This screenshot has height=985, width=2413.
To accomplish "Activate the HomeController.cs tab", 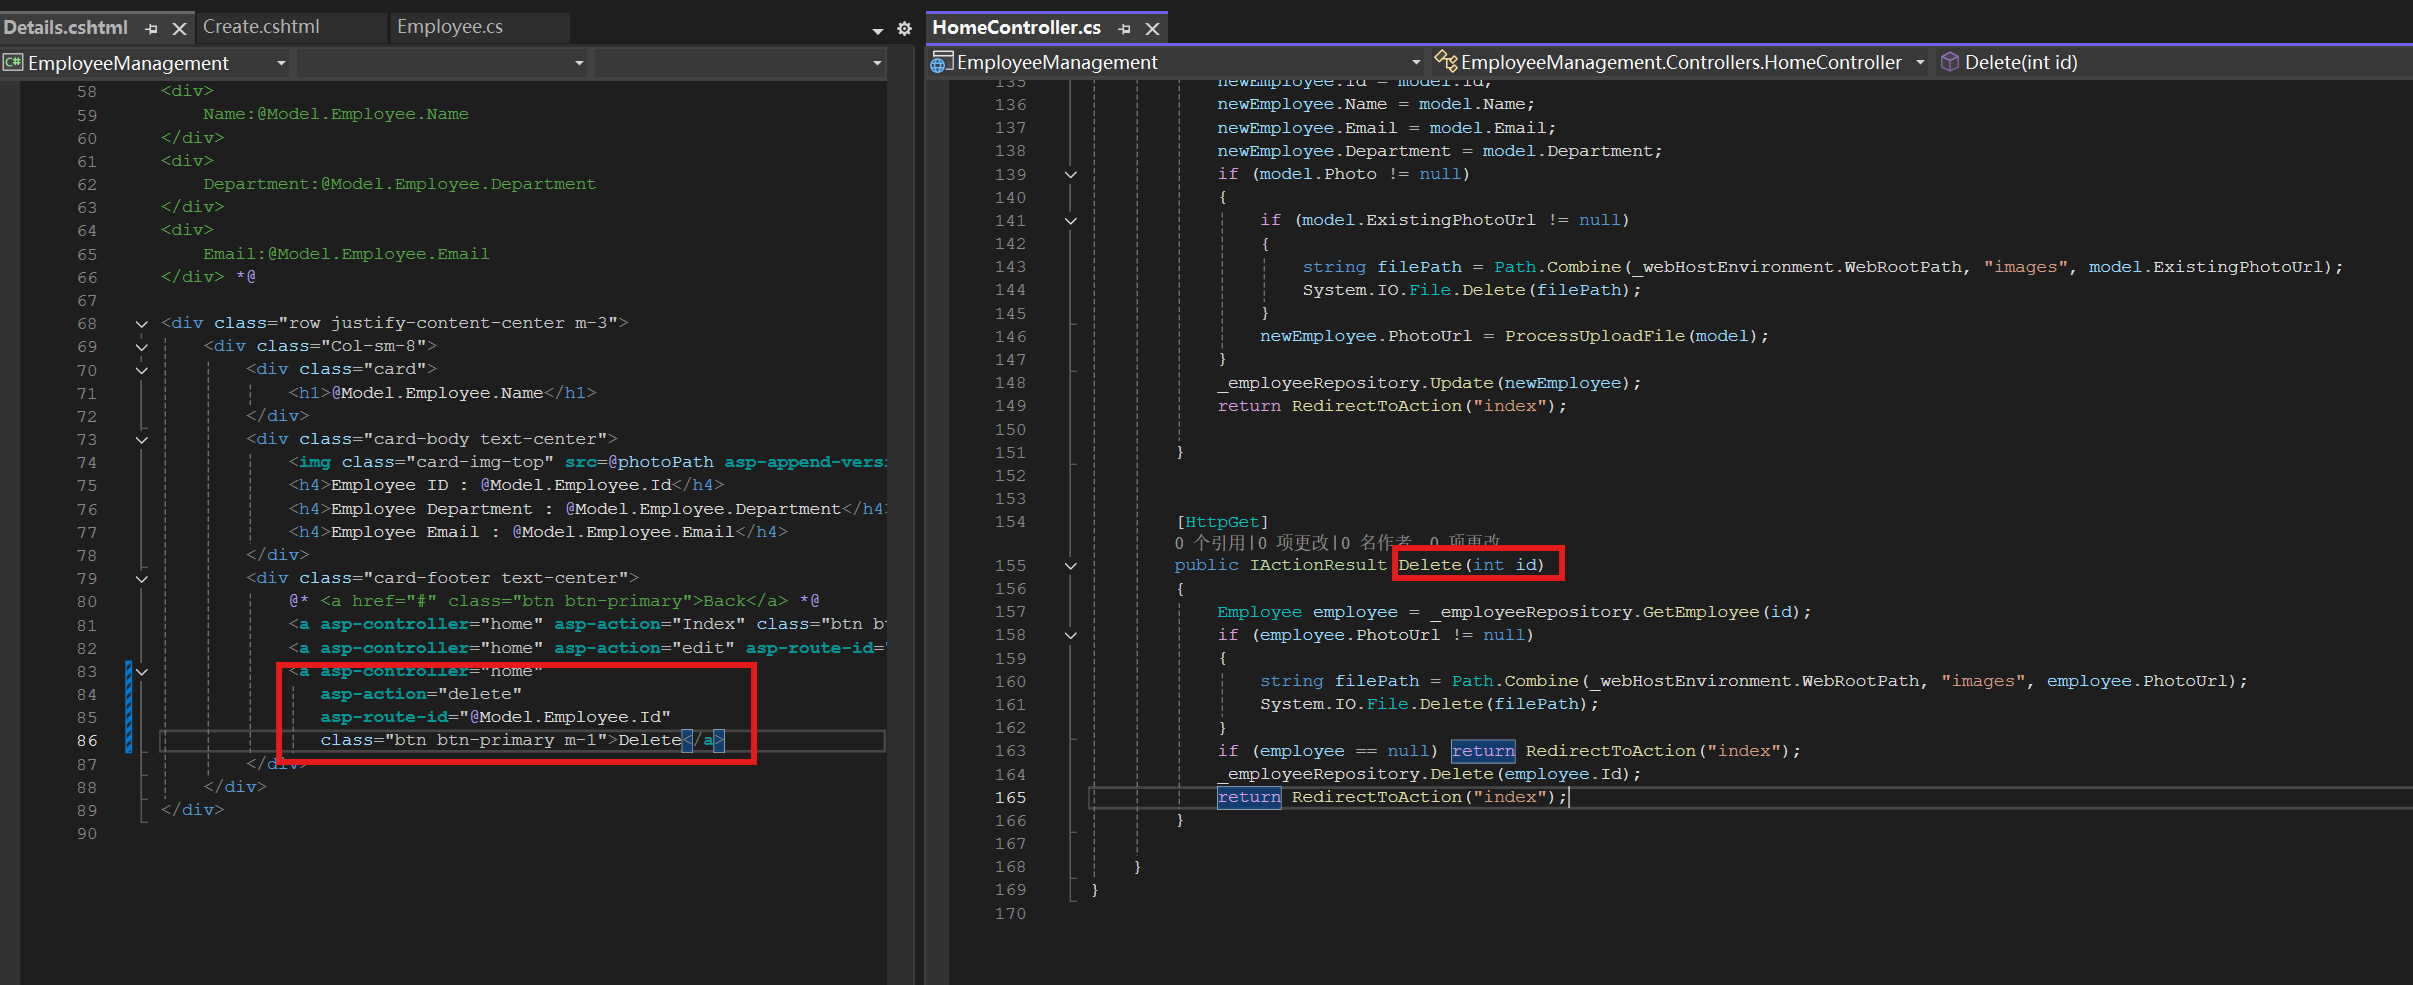I will click(1016, 28).
